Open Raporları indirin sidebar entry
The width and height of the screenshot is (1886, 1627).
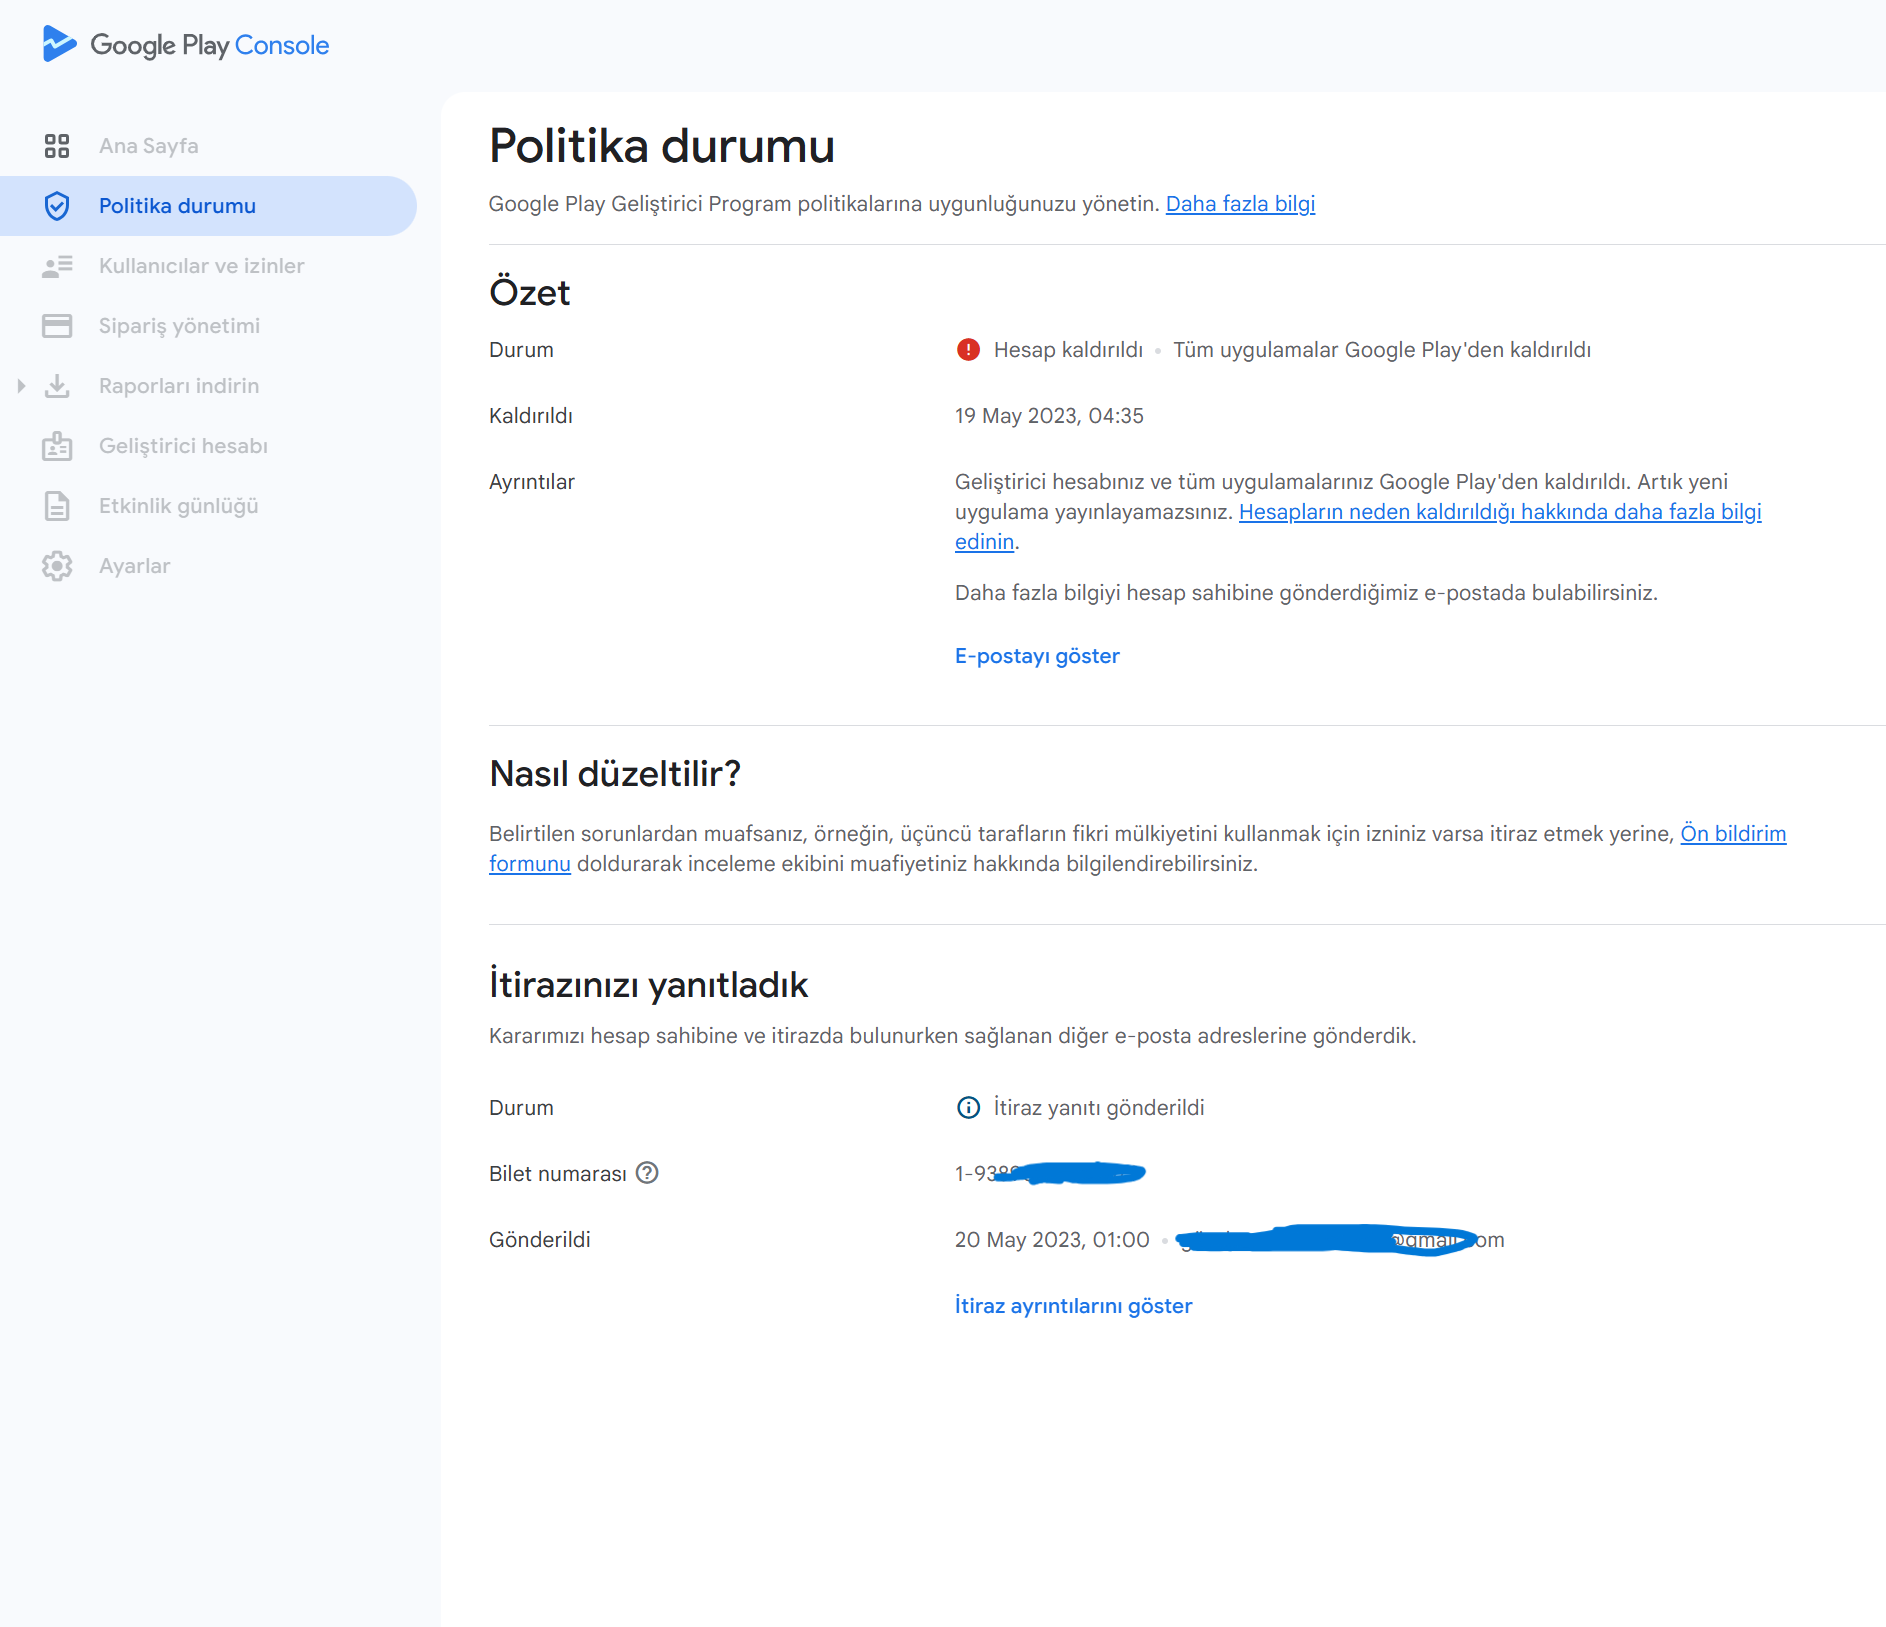pos(208,386)
